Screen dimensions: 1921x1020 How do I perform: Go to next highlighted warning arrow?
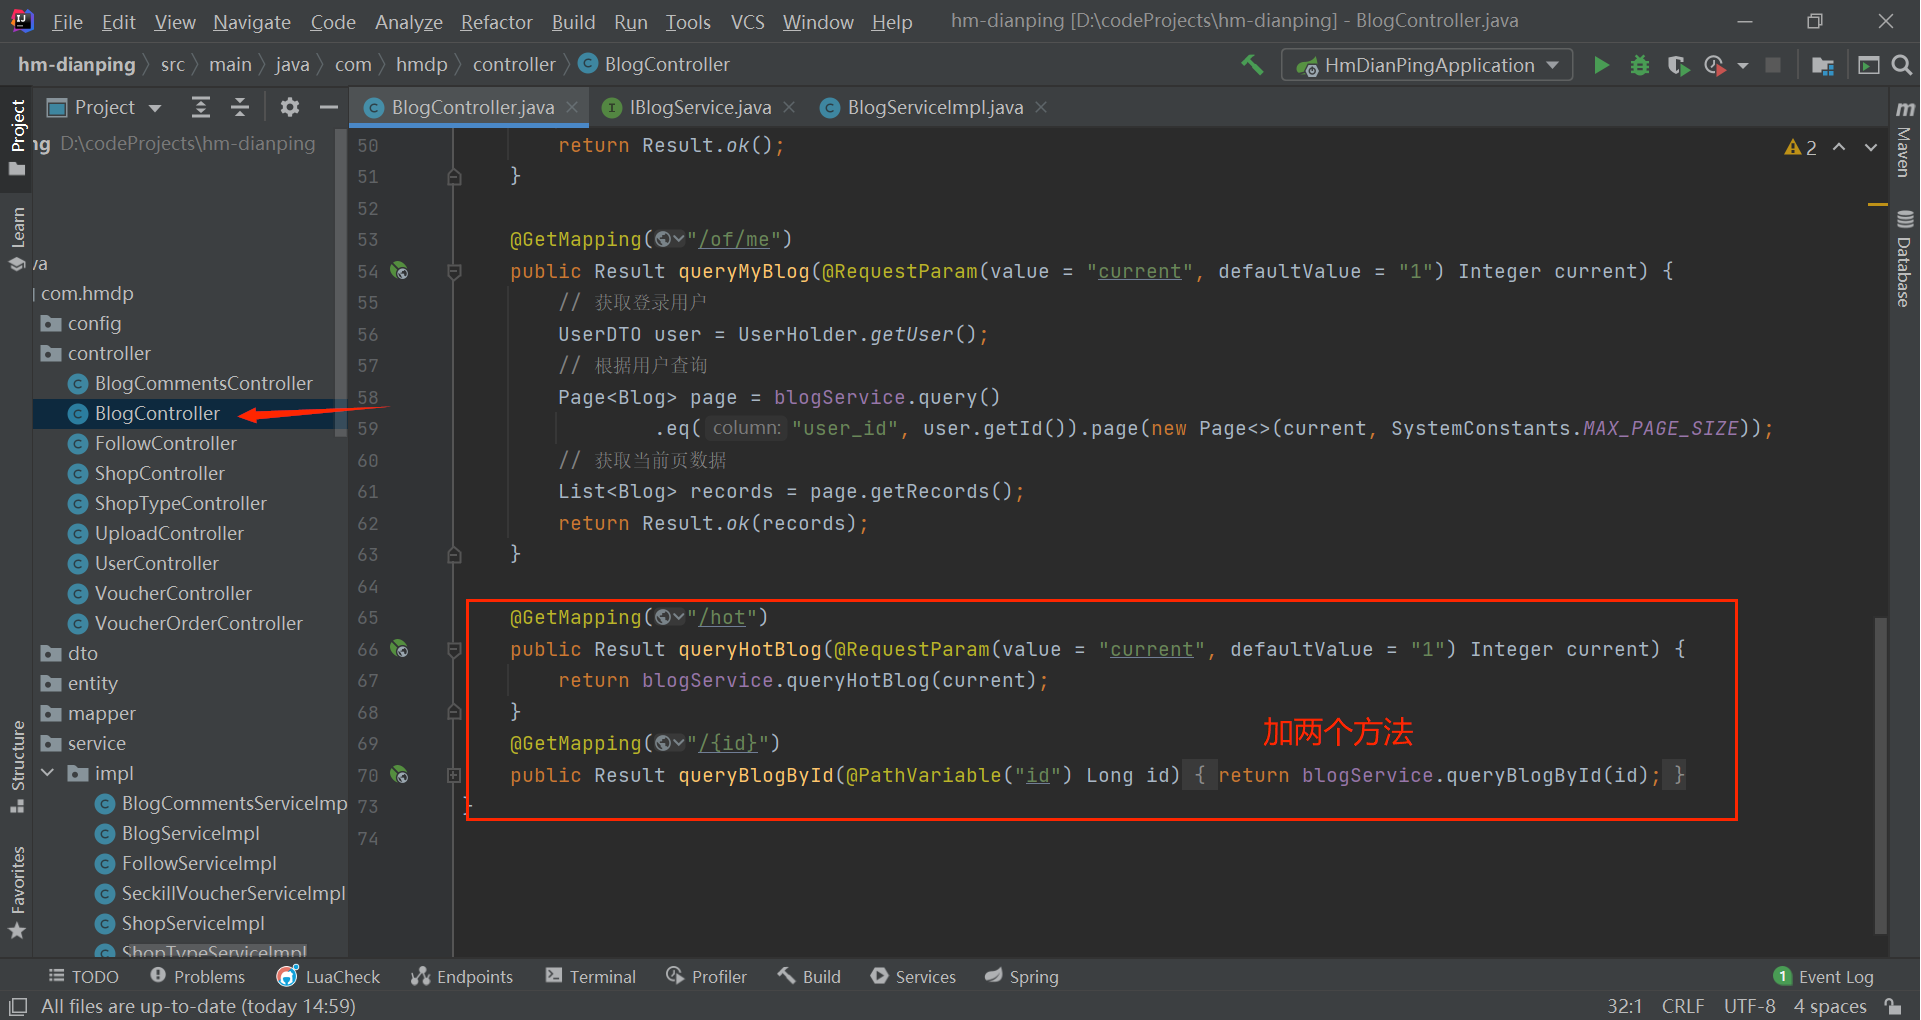[x=1871, y=147]
